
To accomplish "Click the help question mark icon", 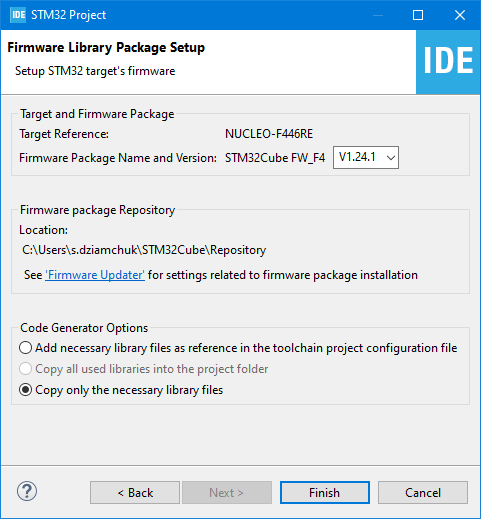I will (27, 491).
